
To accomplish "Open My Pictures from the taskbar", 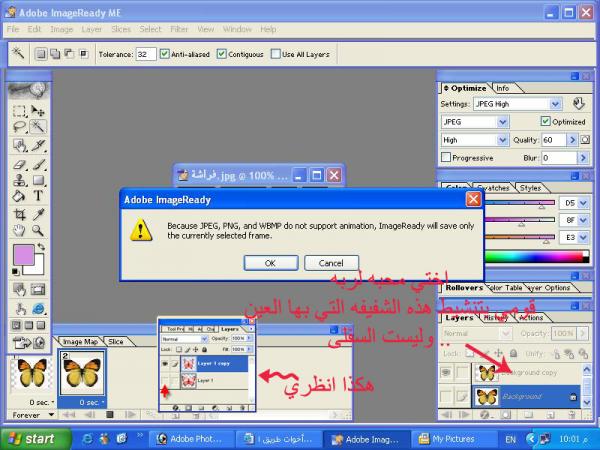I will coord(453,439).
